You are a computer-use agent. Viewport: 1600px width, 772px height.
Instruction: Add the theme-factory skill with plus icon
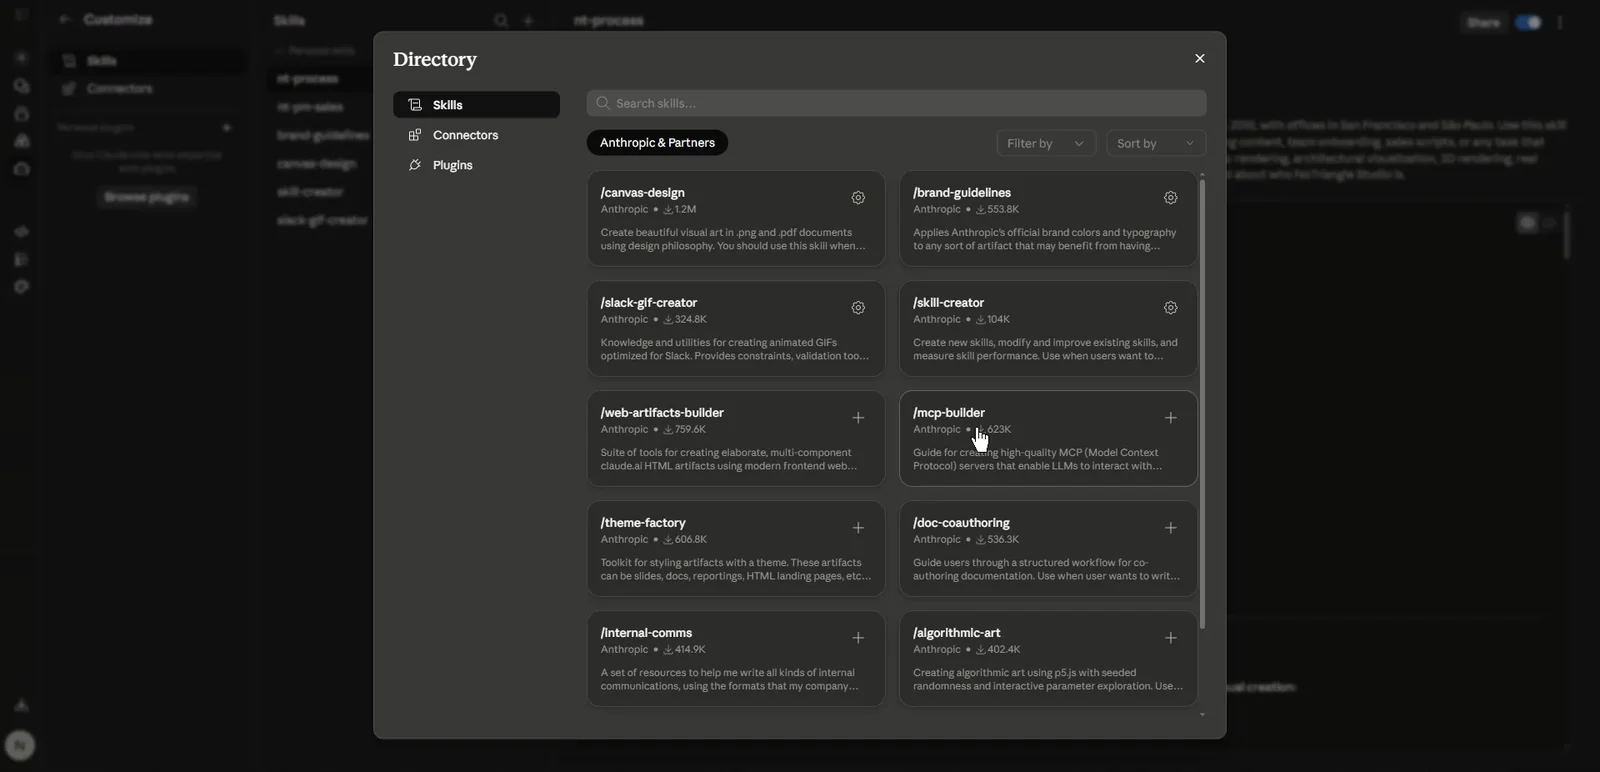[x=858, y=528]
